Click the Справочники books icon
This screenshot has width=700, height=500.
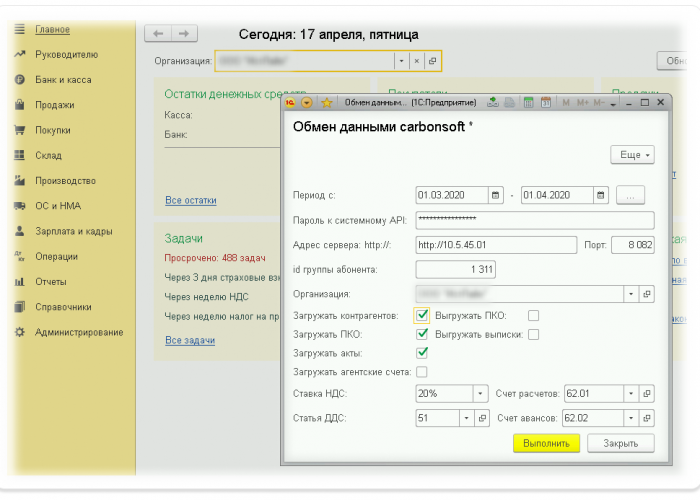coord(20,307)
